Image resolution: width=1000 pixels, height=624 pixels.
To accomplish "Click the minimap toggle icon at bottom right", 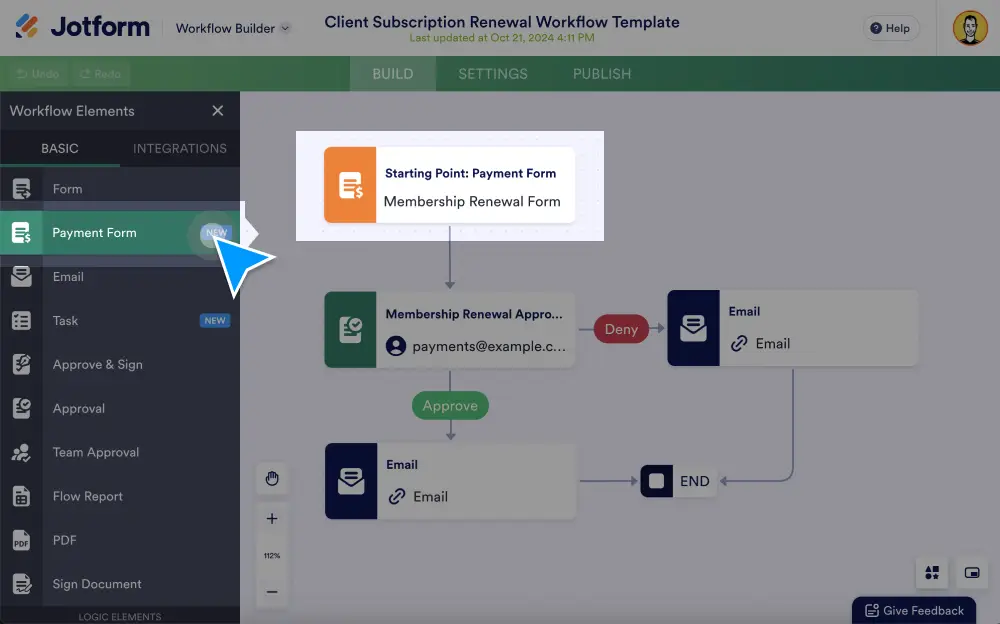I will [x=971, y=572].
